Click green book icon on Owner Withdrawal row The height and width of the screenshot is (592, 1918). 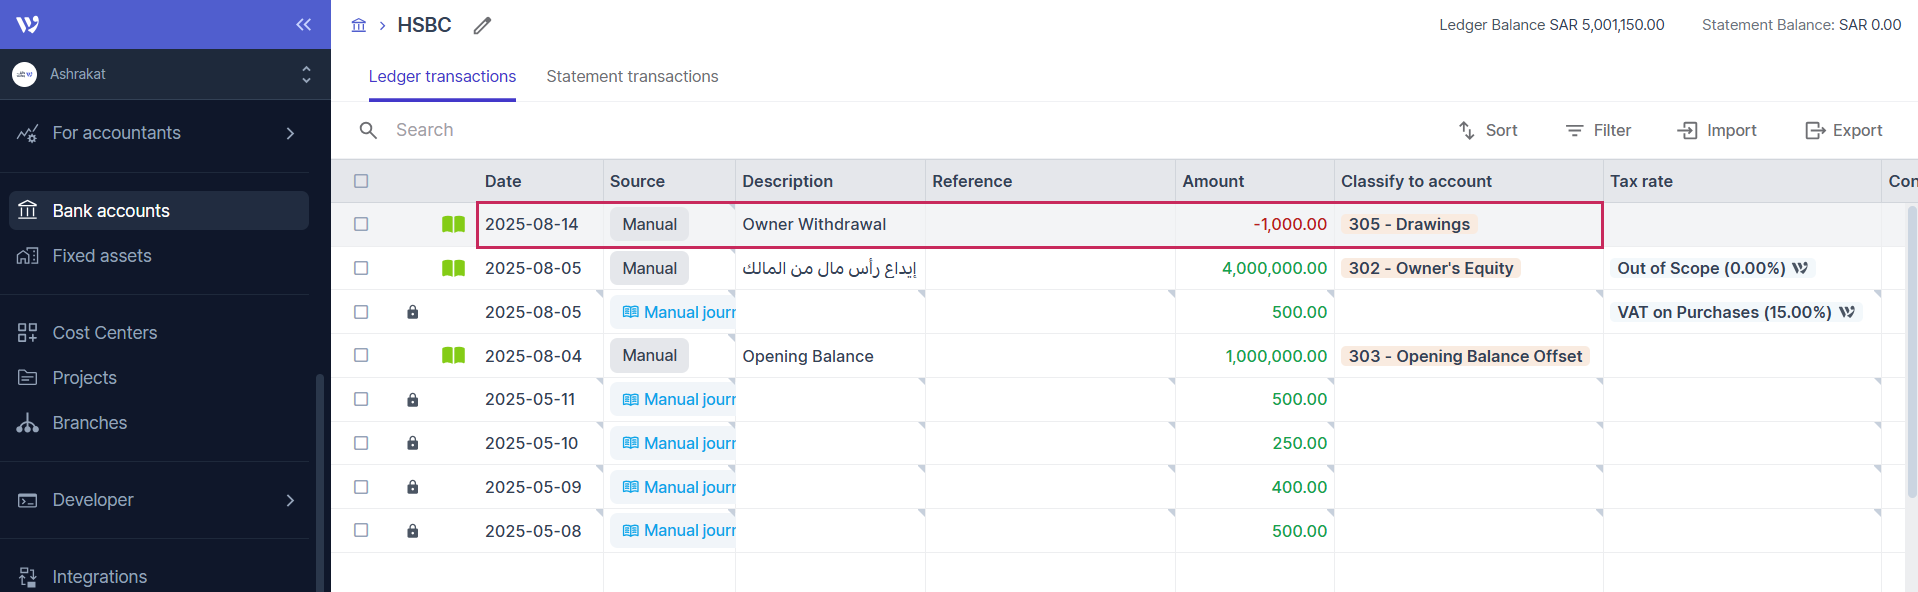(x=453, y=225)
